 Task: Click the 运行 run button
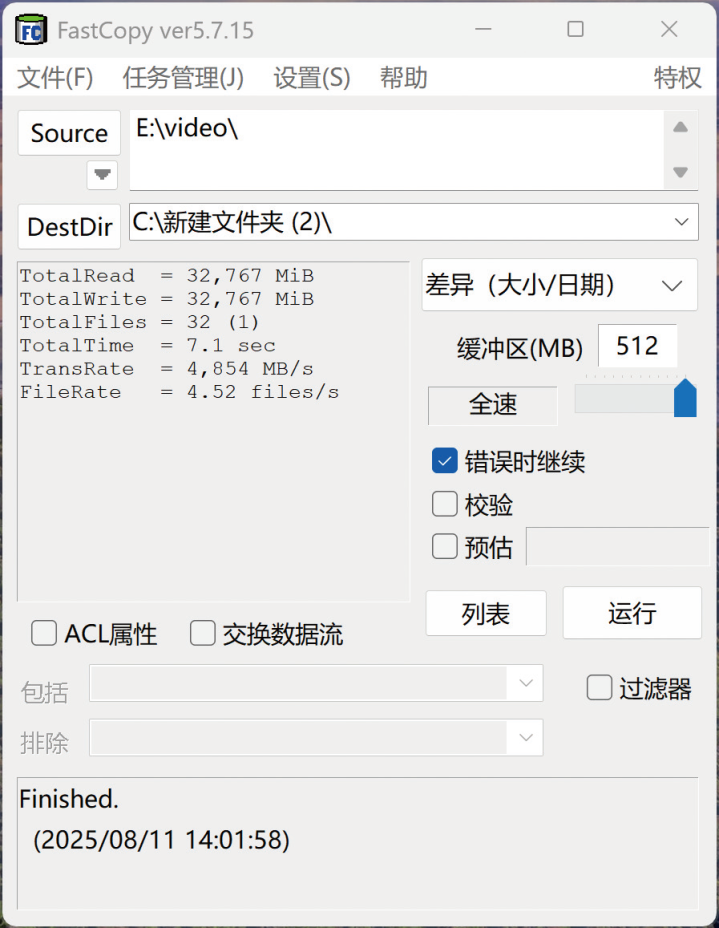click(x=632, y=613)
